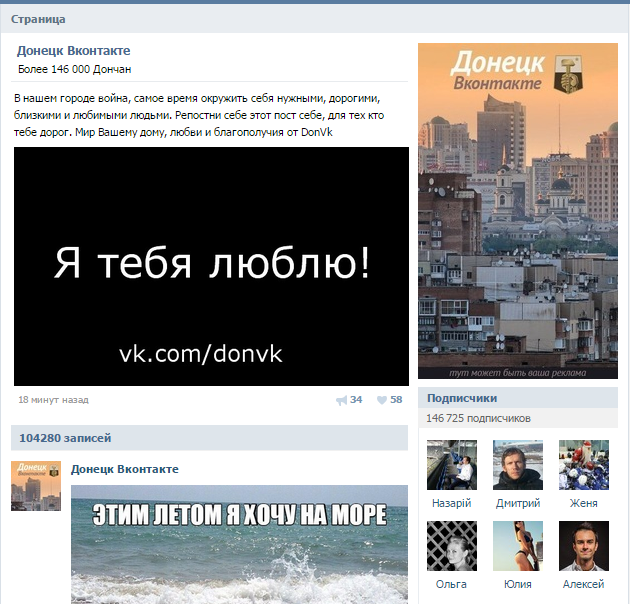
Task: Open the '104280 записей' wall header
Action: (x=209, y=438)
